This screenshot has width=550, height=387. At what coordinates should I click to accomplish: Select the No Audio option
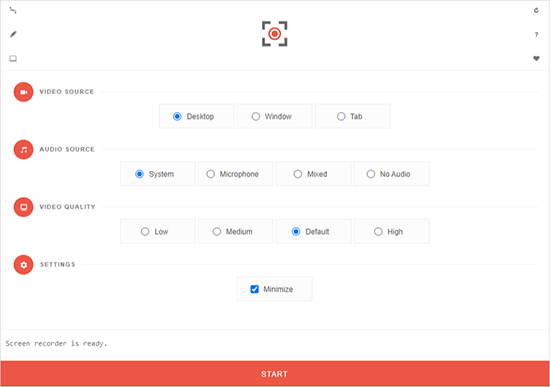point(391,174)
